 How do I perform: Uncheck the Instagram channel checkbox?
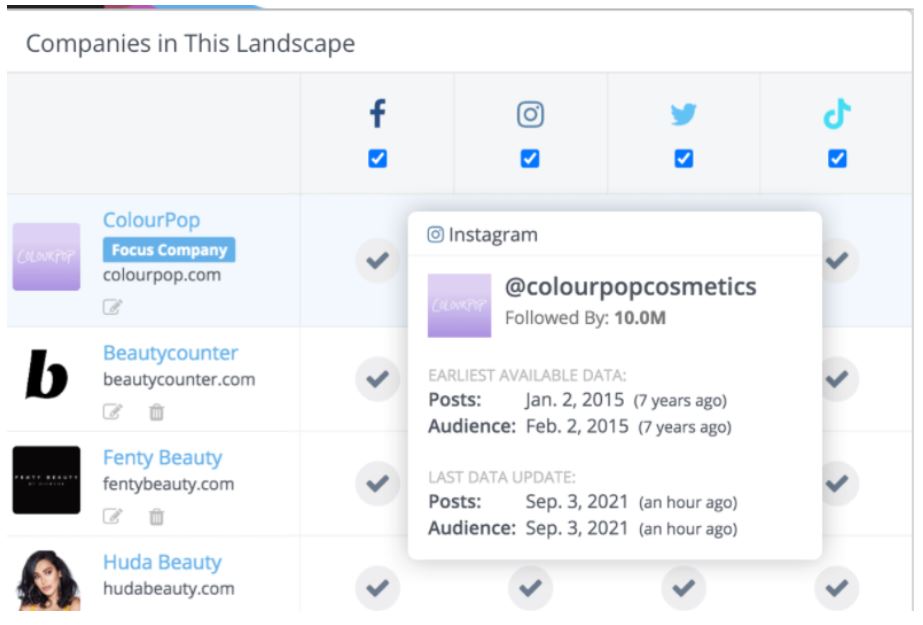point(530,158)
